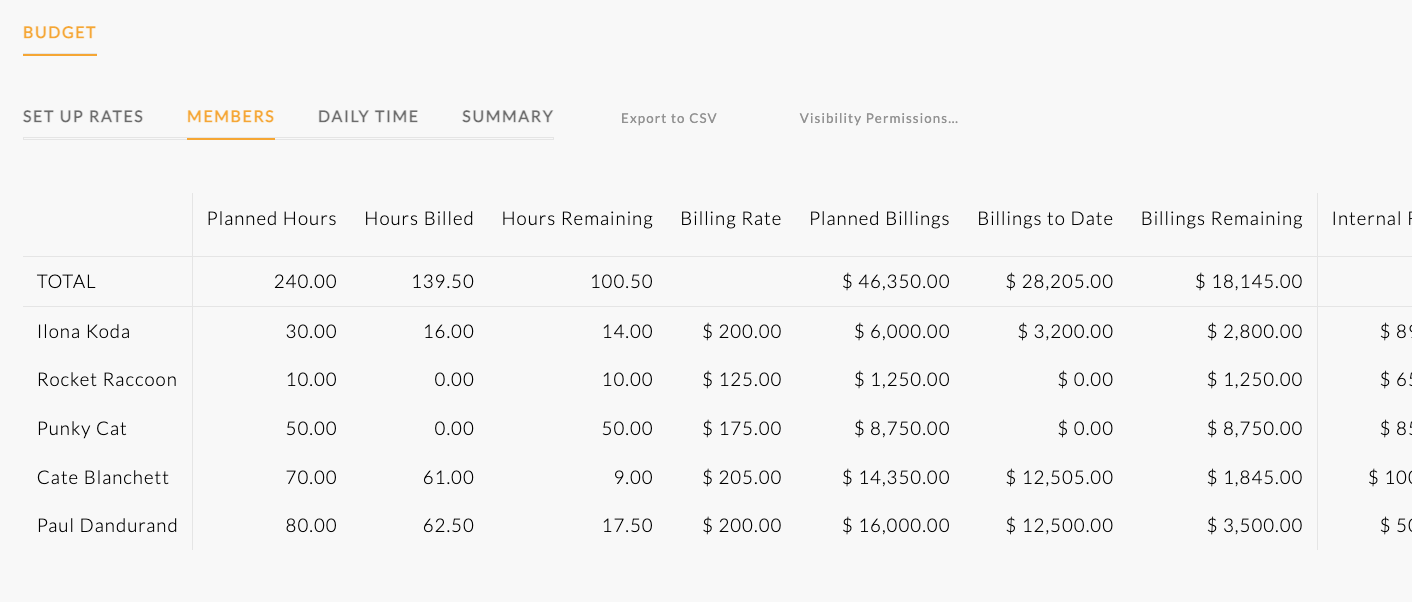Select team member Ilona Koda

(84, 331)
